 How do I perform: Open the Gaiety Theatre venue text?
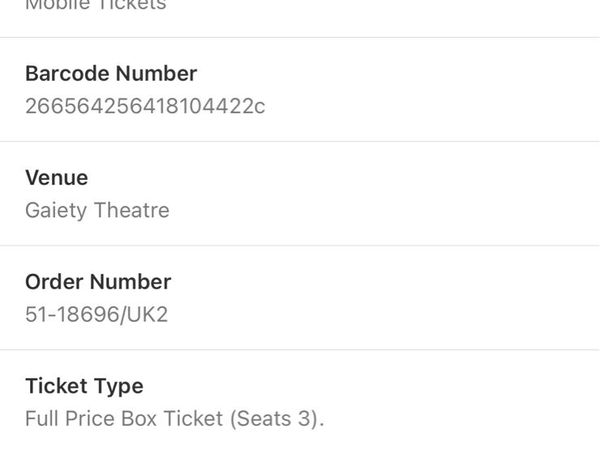point(97,210)
